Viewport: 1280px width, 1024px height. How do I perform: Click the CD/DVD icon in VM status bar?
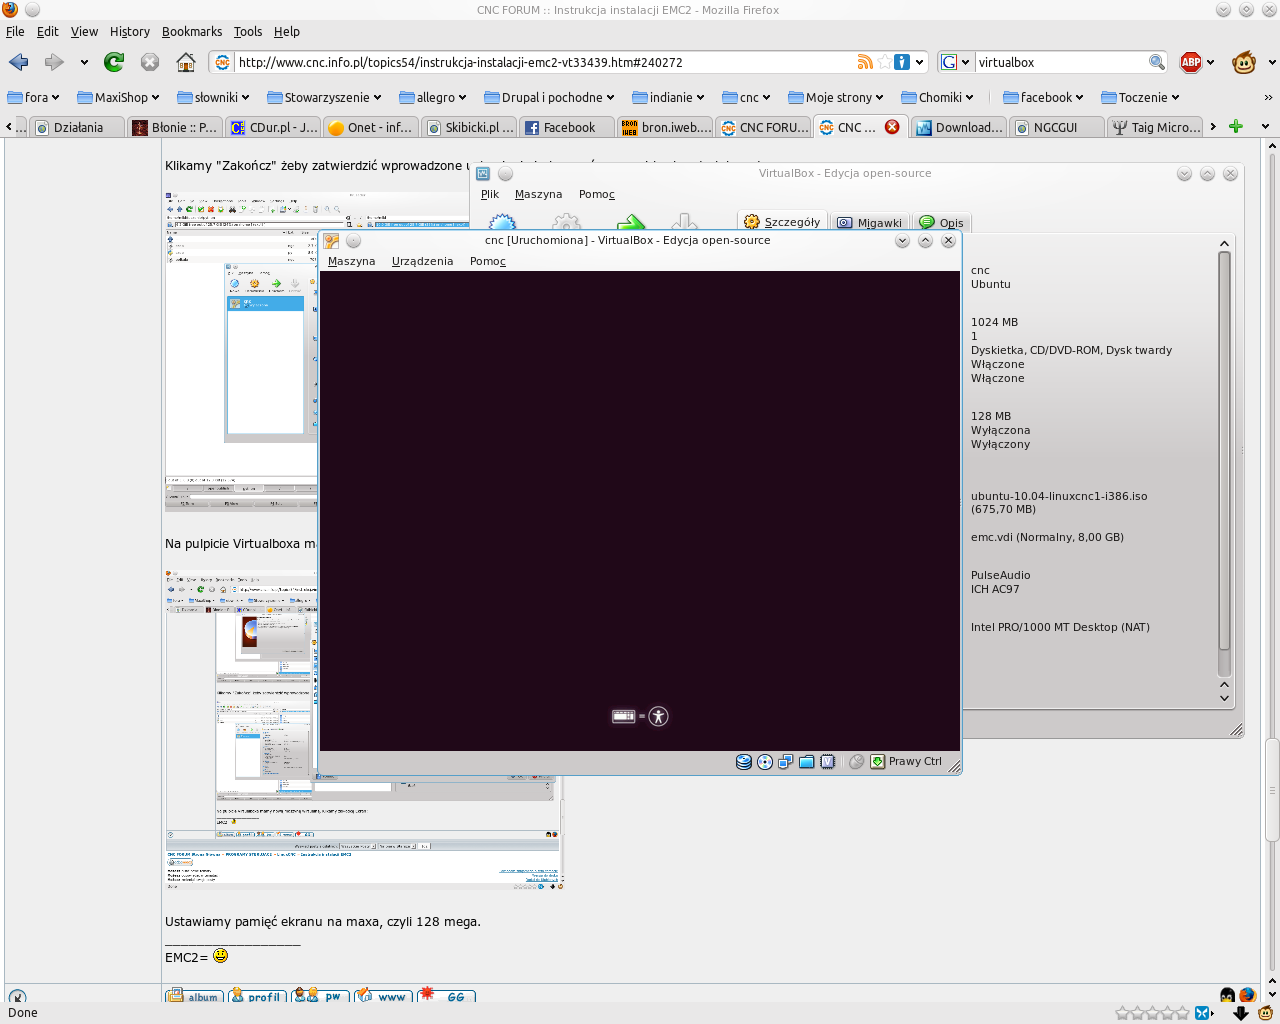(765, 762)
